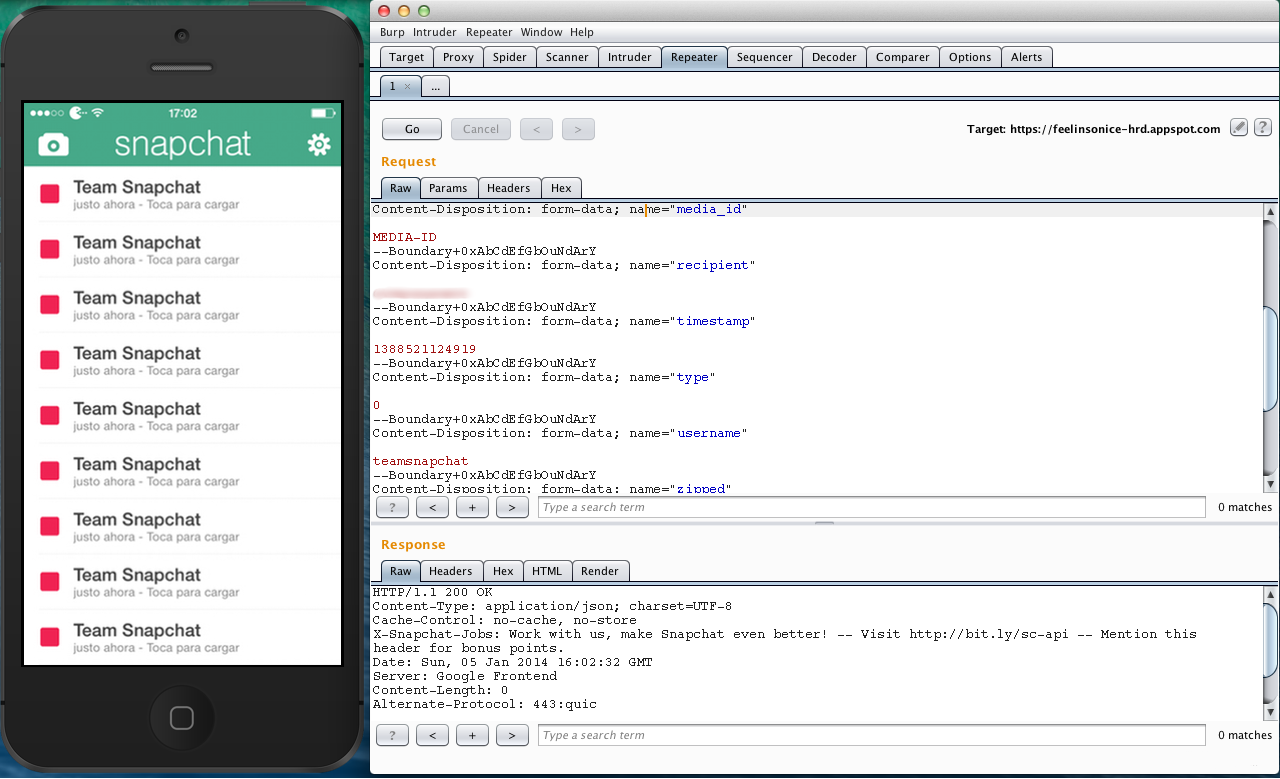The image size is (1280, 779).
Task: Tap the Snapchat camera icon
Action: (53, 145)
